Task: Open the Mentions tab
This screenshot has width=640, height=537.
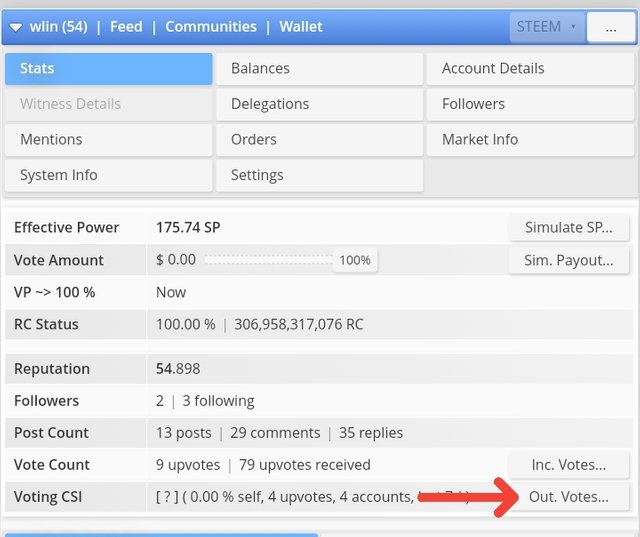Action: 109,140
